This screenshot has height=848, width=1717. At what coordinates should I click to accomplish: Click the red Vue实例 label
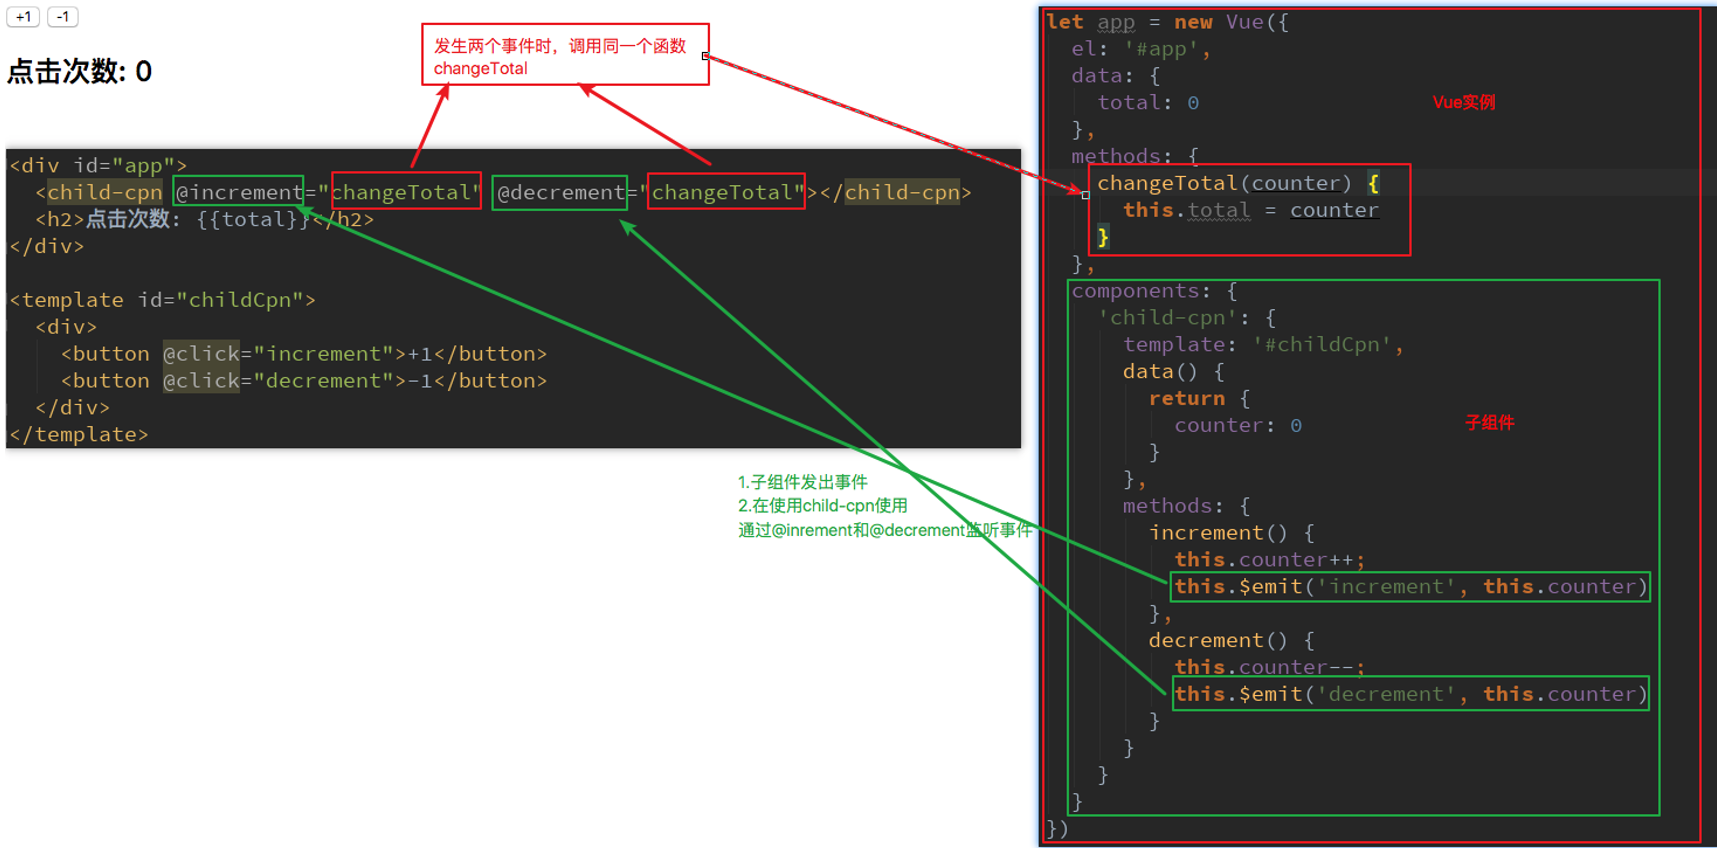1463,102
